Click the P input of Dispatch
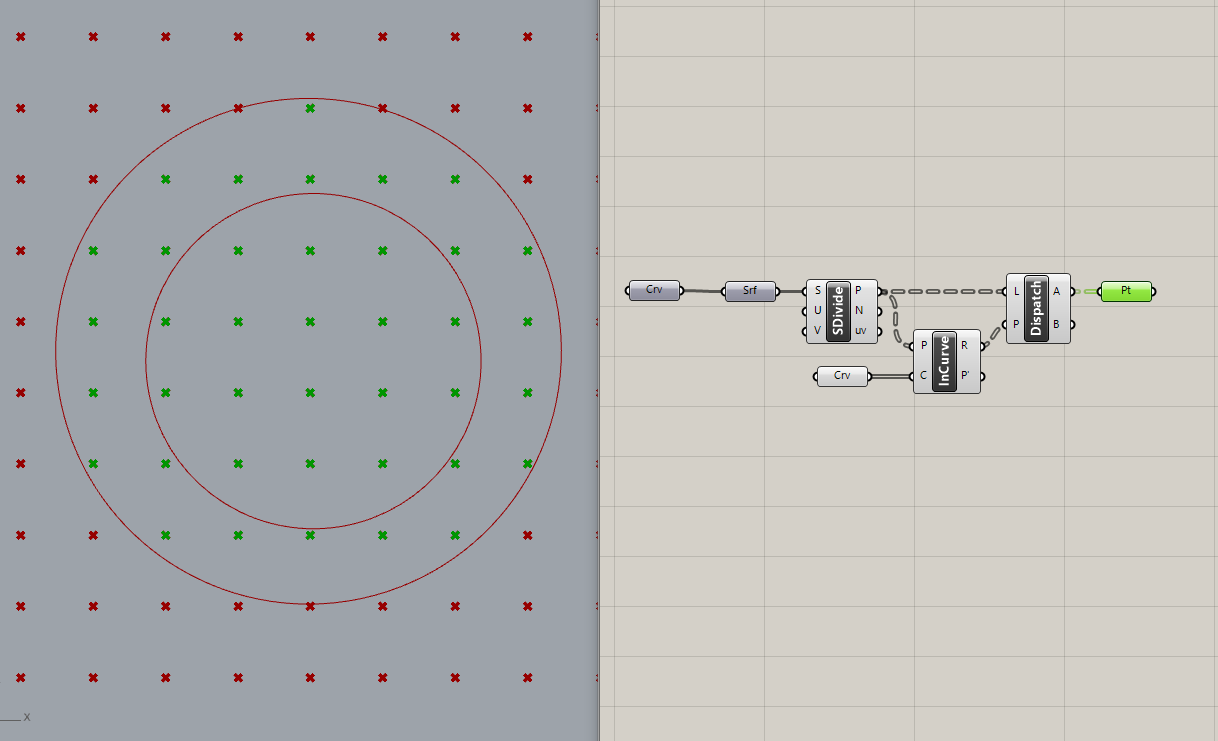 tap(1017, 324)
